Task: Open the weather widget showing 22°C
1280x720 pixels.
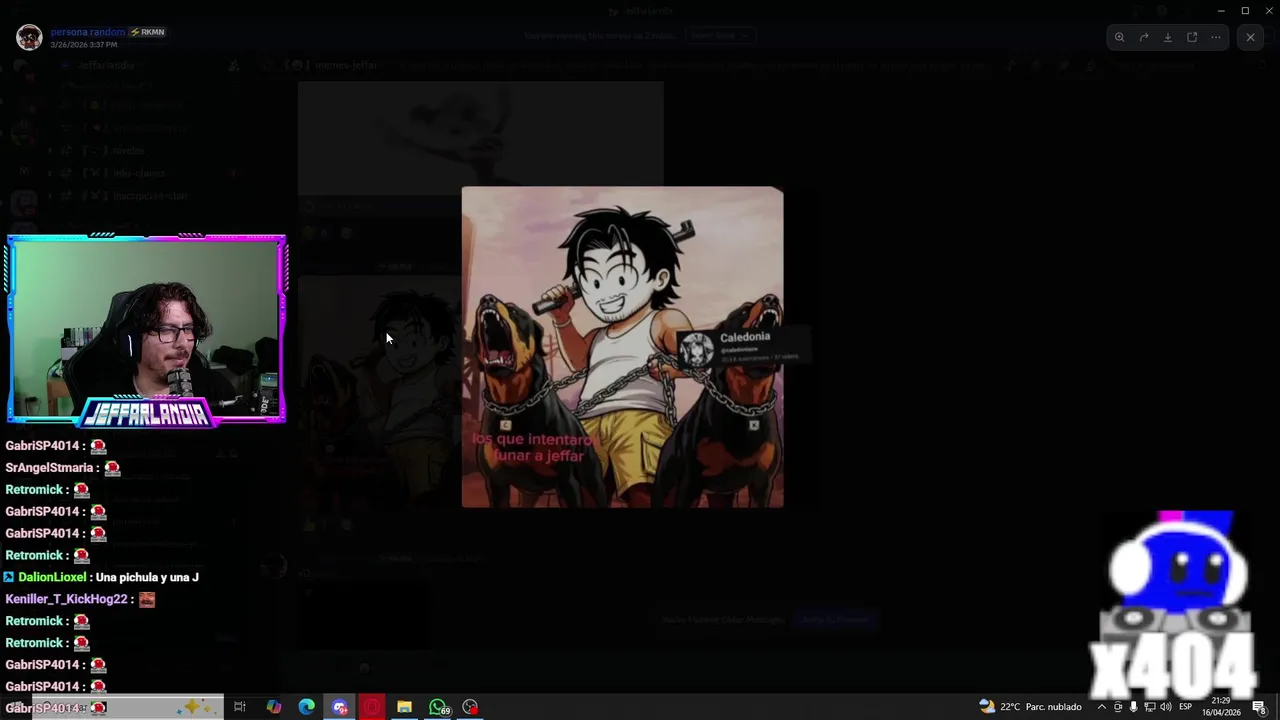Action: 1030,707
